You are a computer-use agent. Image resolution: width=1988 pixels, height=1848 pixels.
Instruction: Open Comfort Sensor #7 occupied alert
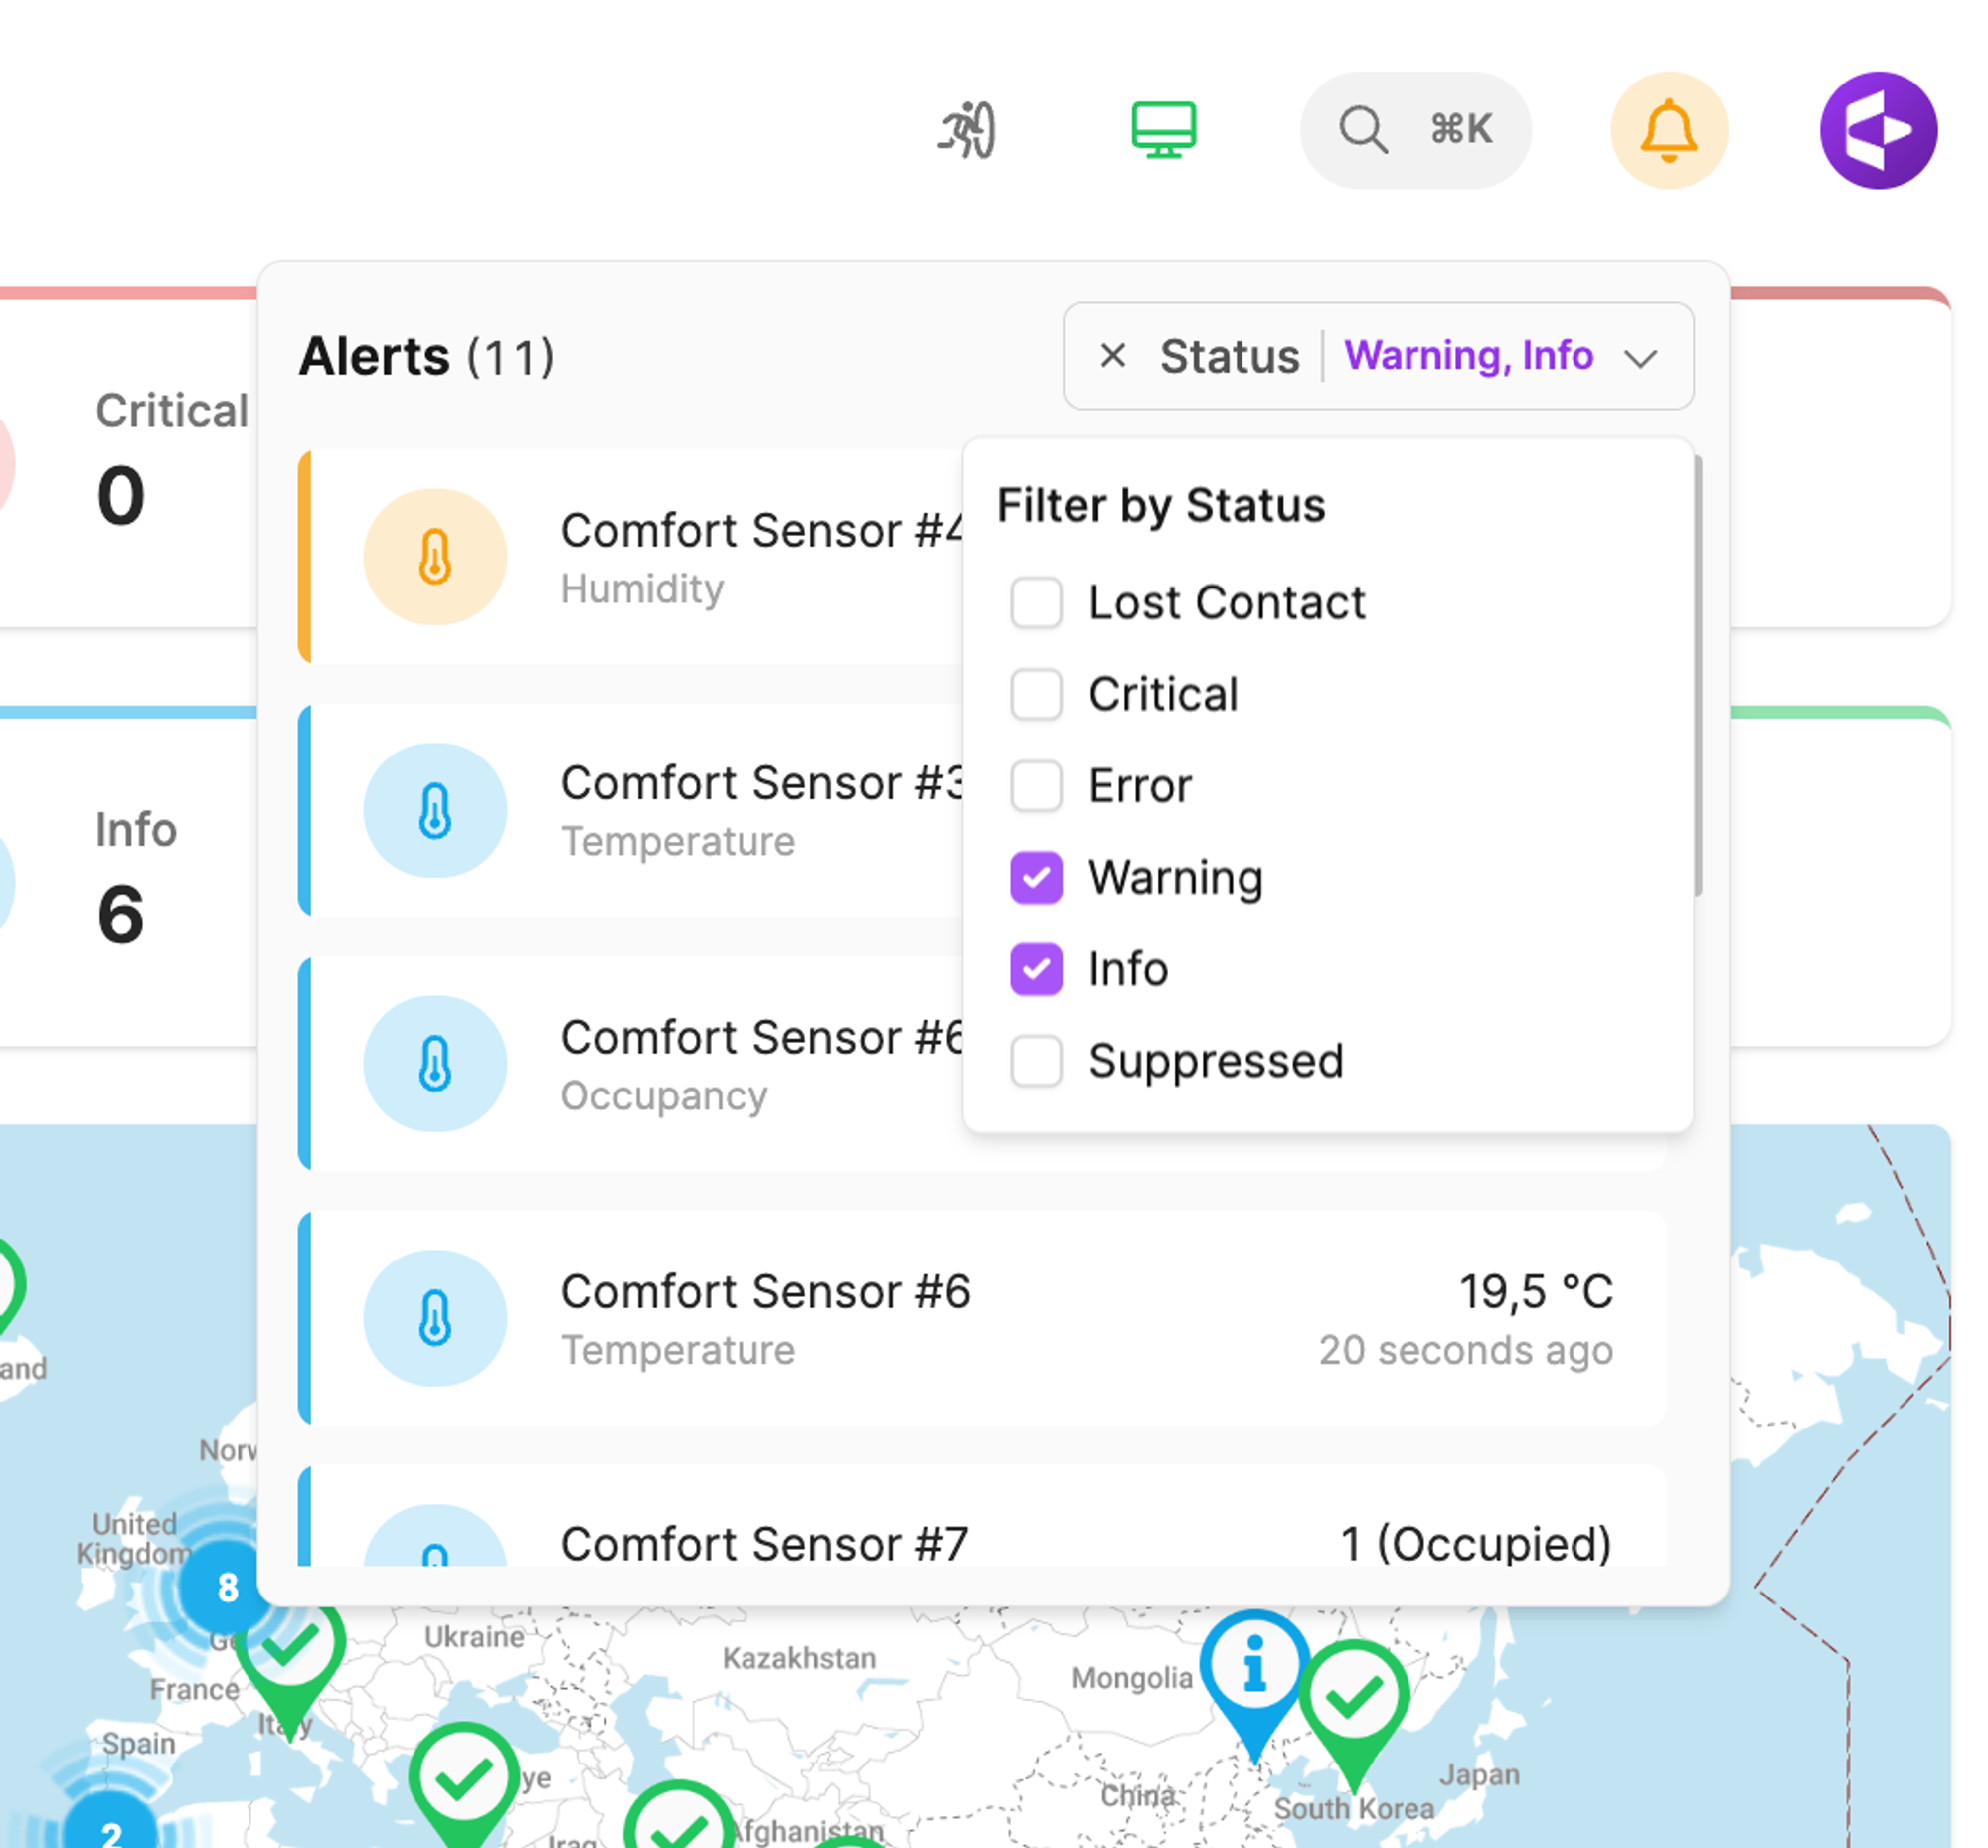[980, 1530]
